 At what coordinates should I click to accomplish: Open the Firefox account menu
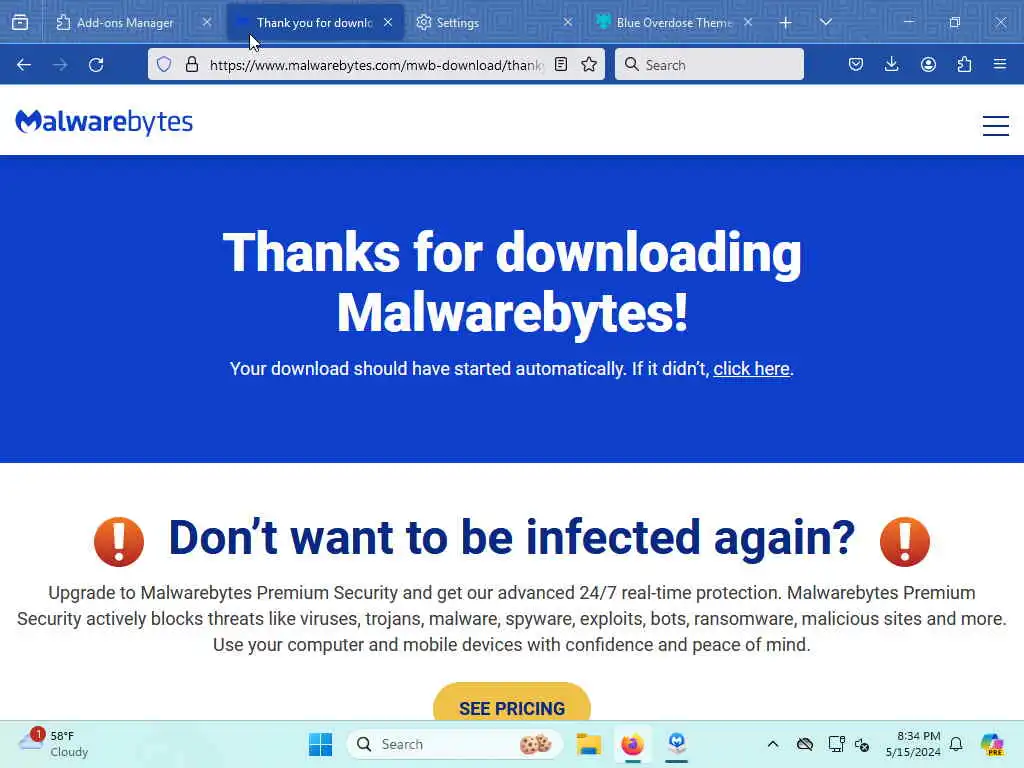(928, 64)
